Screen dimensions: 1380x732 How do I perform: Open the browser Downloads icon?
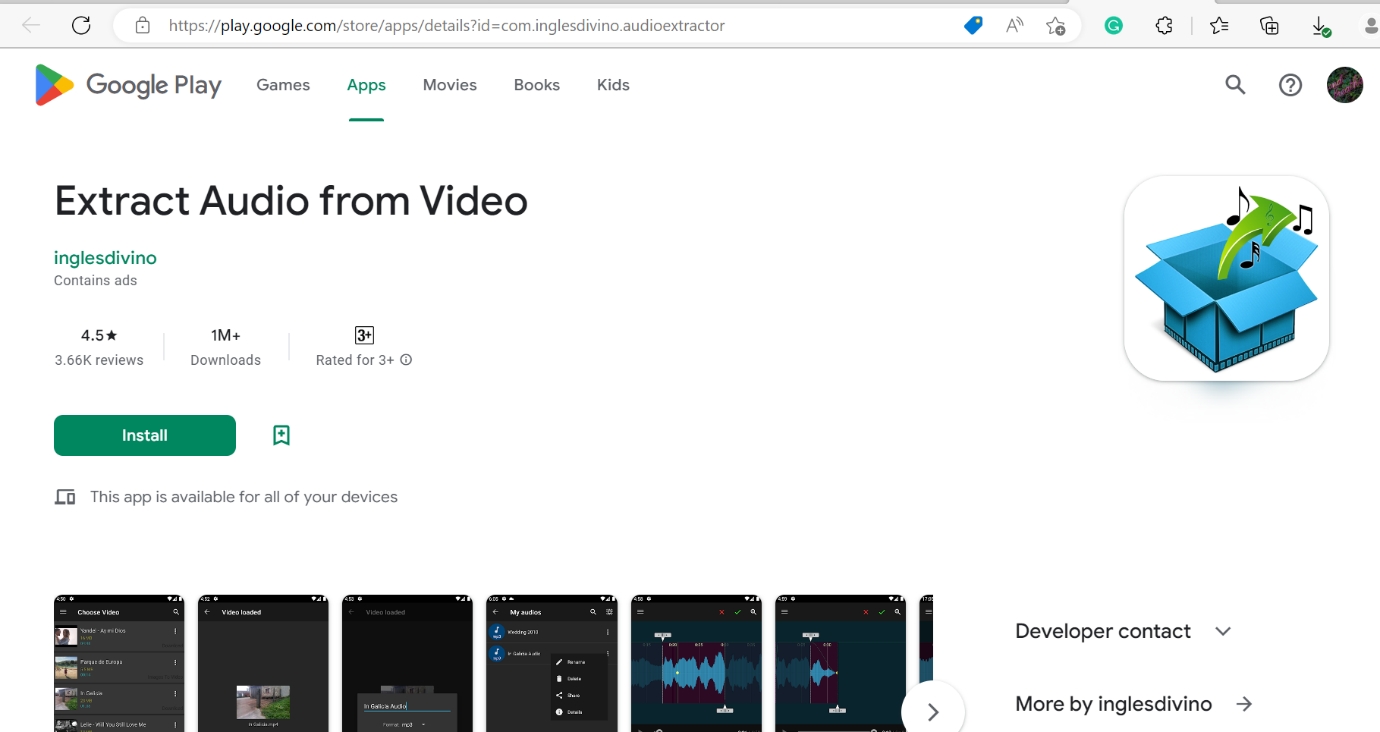1321,27
